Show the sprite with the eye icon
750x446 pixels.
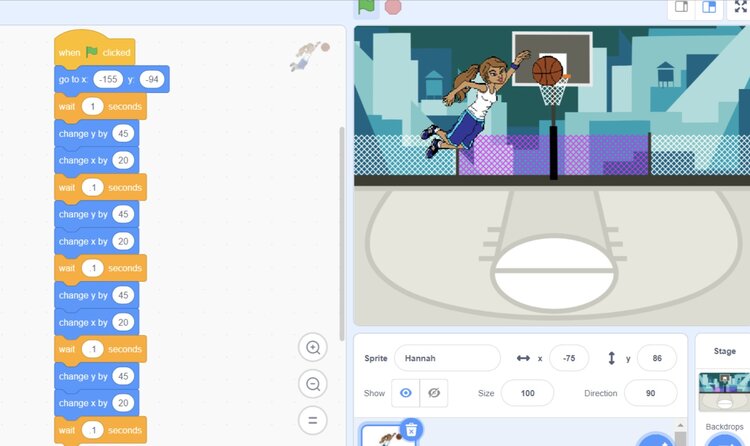[405, 393]
